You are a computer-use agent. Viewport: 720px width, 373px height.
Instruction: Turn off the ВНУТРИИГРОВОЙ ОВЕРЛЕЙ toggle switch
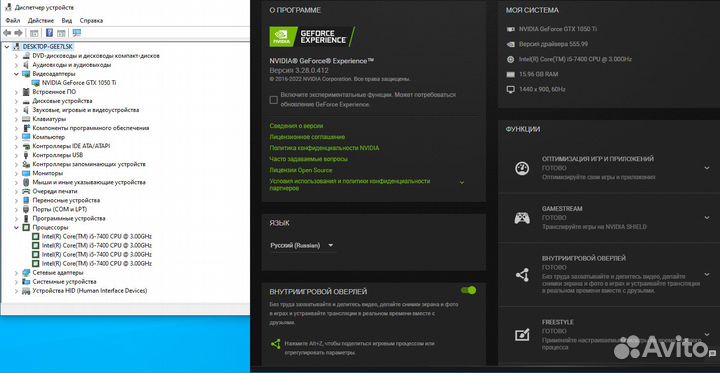pyautogui.click(x=468, y=290)
